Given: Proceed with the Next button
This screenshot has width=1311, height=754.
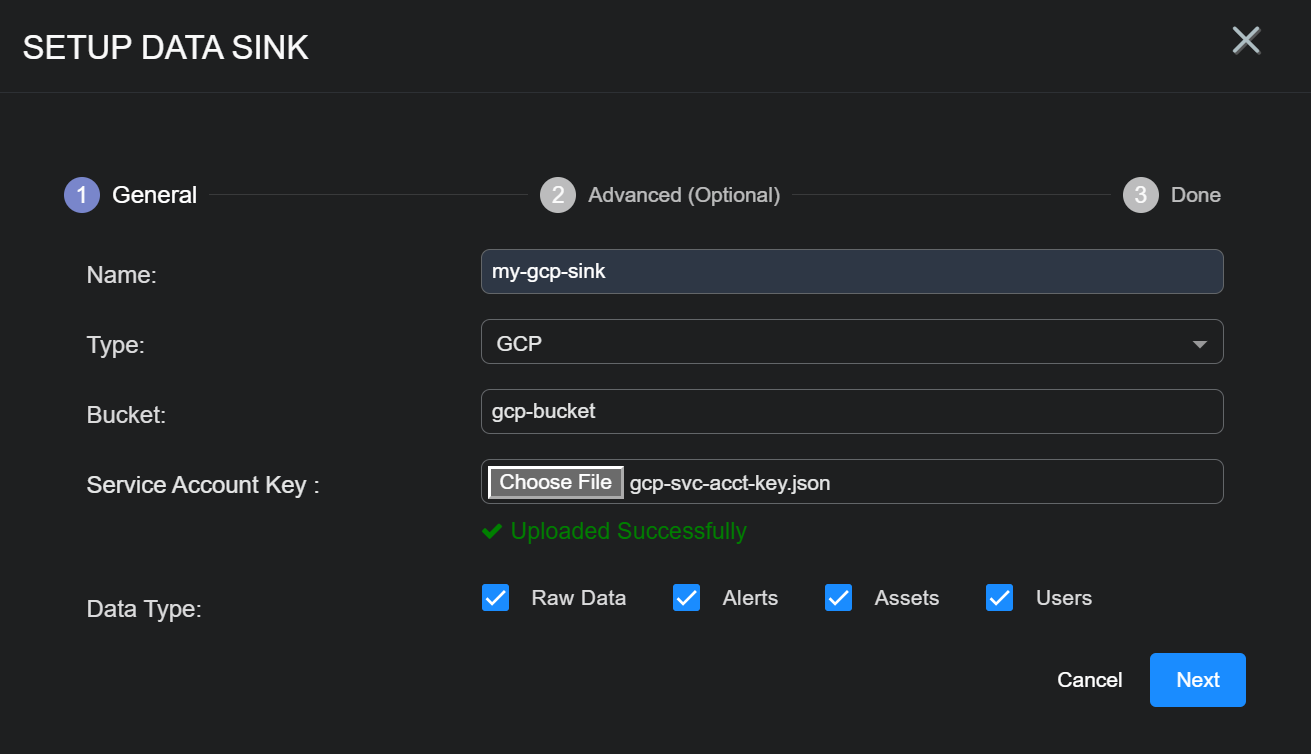Looking at the screenshot, I should coord(1197,680).
